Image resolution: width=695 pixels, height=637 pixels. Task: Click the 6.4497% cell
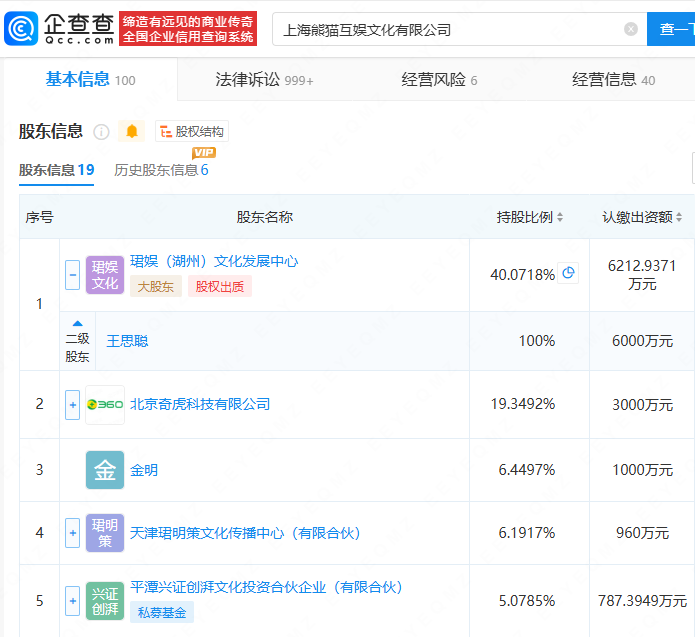[527, 470]
